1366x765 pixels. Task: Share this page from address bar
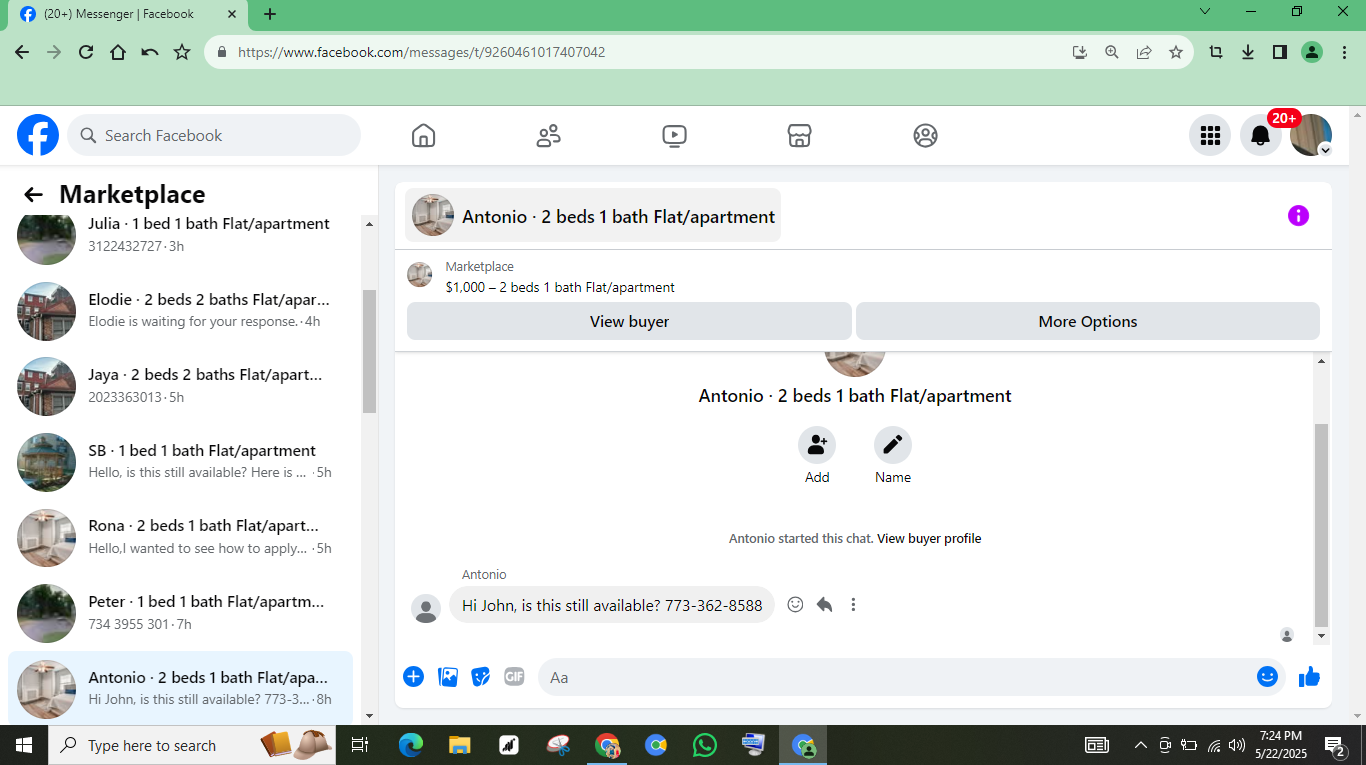coord(1144,52)
